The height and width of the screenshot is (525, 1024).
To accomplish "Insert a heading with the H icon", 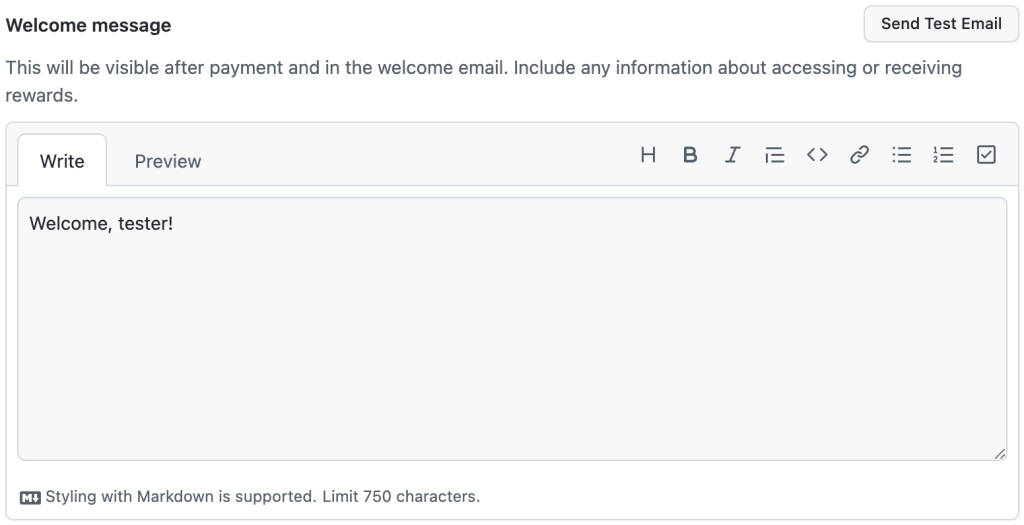I will point(648,155).
